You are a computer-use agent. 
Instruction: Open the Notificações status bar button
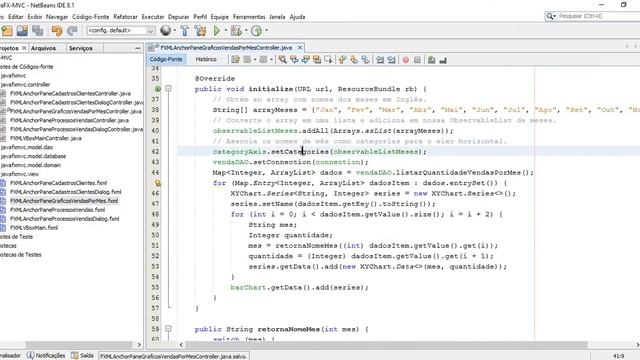[x=46, y=356]
